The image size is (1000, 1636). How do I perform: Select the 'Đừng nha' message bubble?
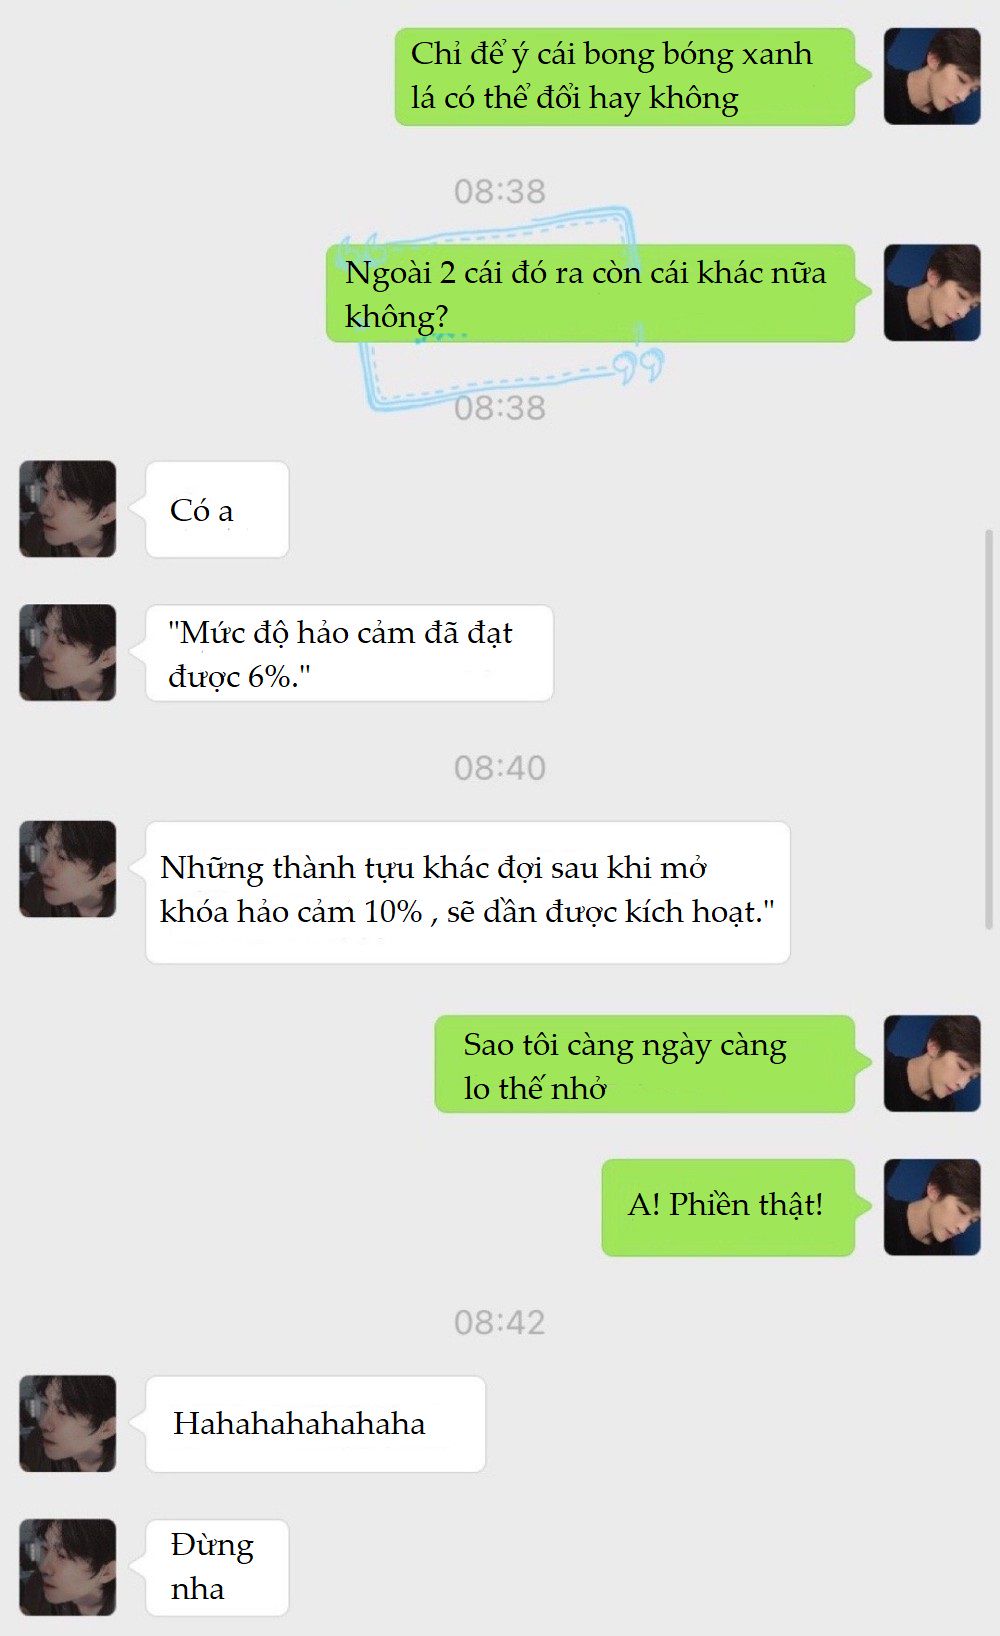click(x=217, y=1568)
